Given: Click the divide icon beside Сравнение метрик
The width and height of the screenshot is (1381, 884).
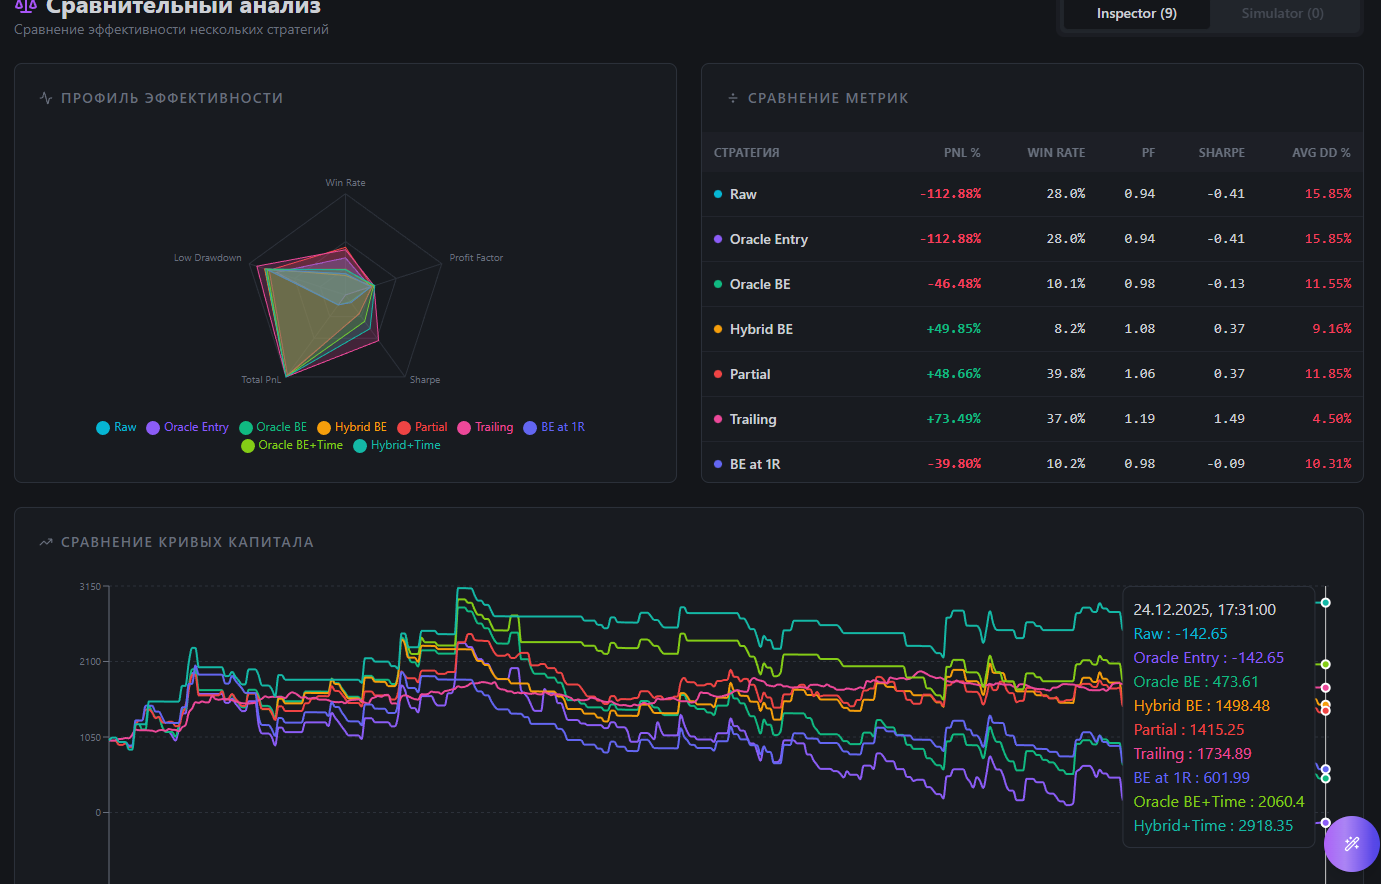Looking at the screenshot, I should point(733,98).
